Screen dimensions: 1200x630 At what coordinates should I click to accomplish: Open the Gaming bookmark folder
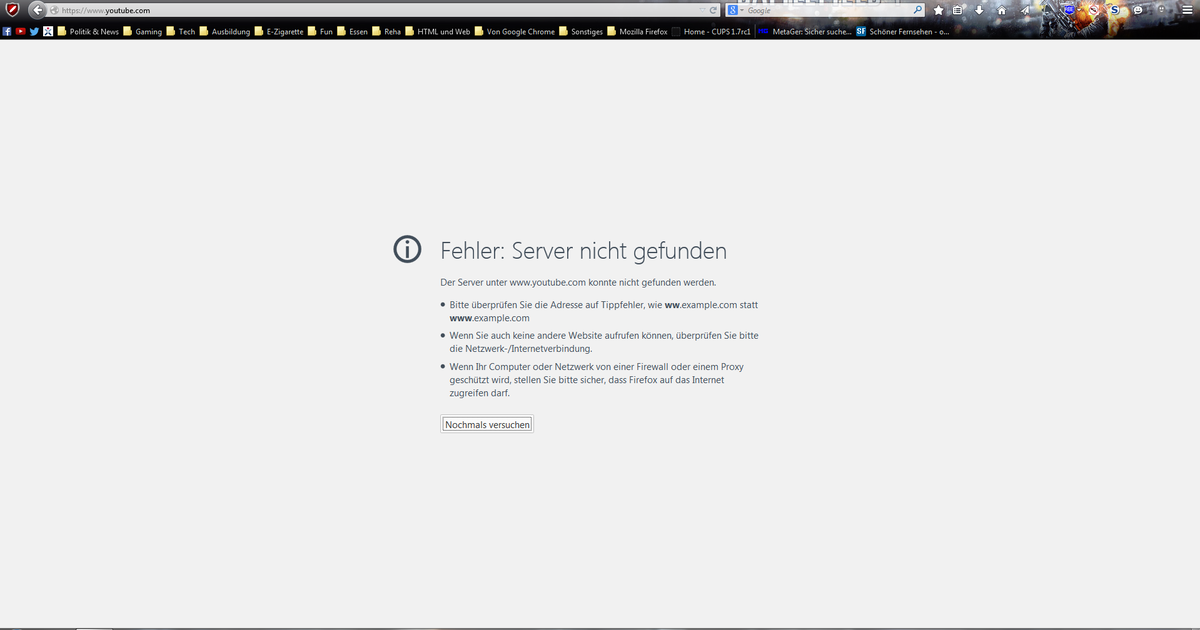(x=142, y=31)
